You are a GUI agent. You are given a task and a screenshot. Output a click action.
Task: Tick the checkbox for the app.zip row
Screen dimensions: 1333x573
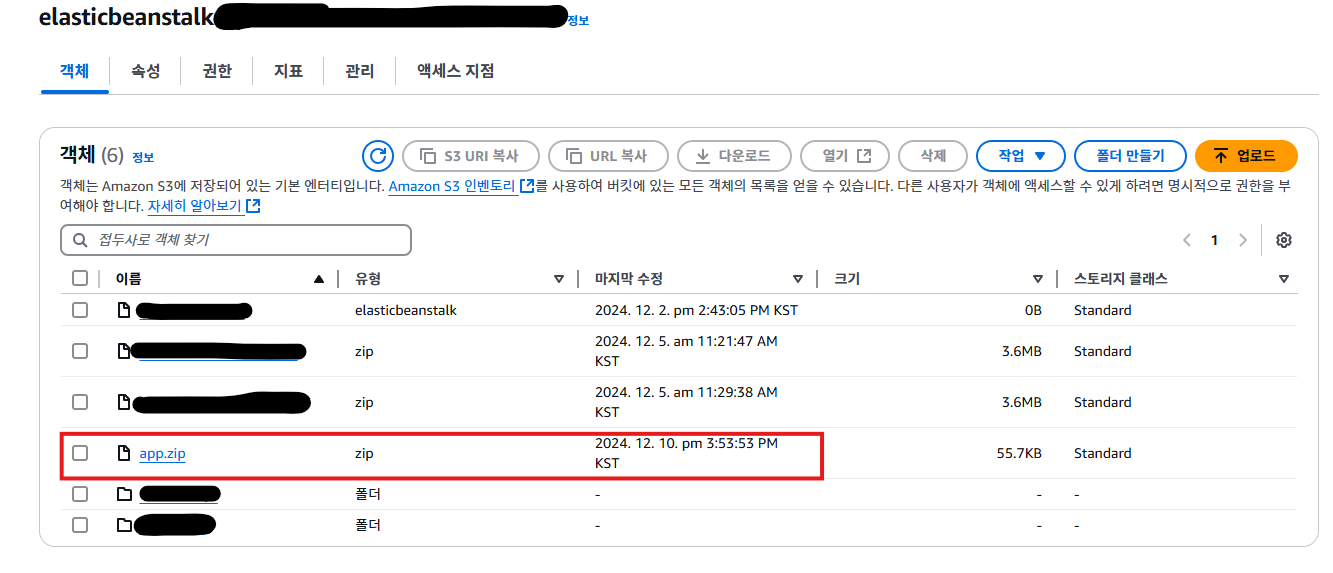point(80,453)
